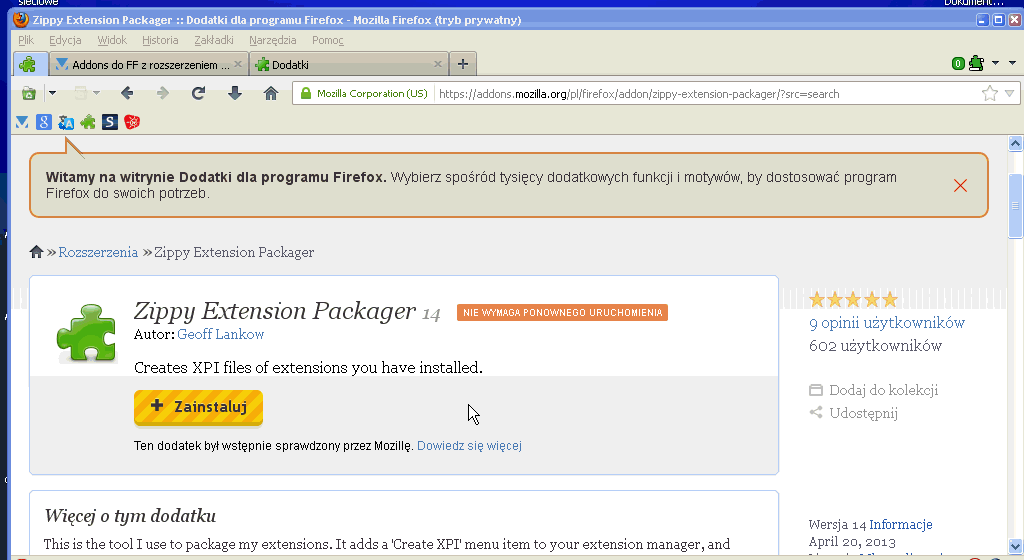Switch to the Dodatki tab
Screen dimensions: 1024x560
point(349,65)
